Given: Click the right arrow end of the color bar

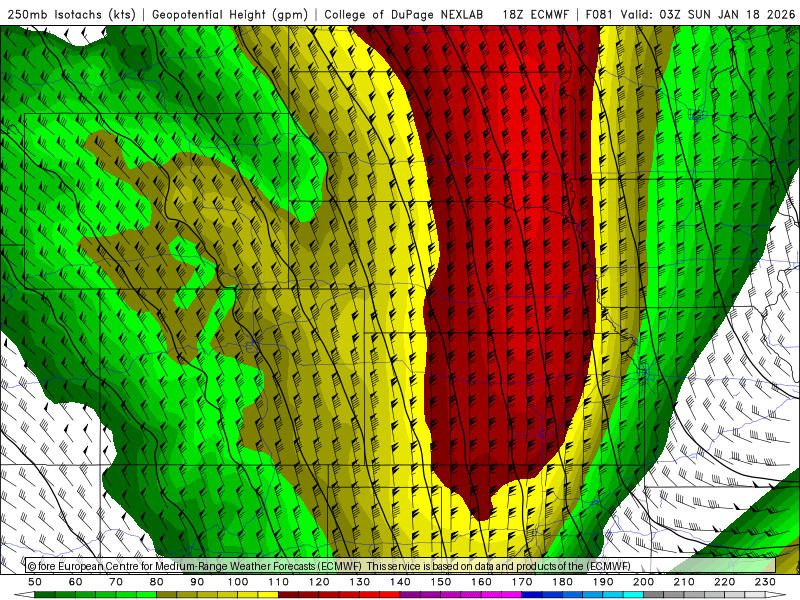Looking at the screenshot, I should [x=776, y=595].
